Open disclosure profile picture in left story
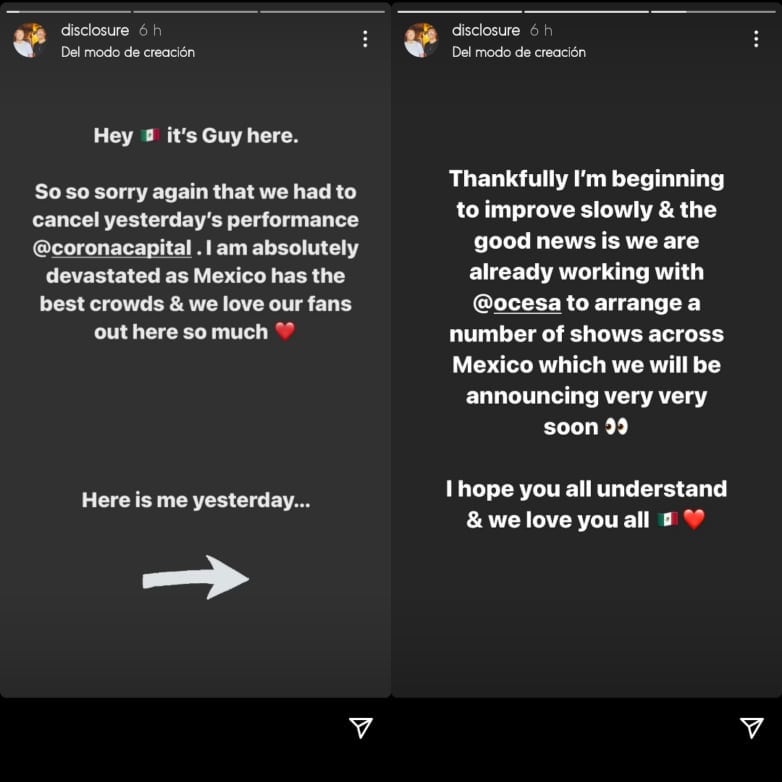 pyautogui.click(x=29, y=40)
